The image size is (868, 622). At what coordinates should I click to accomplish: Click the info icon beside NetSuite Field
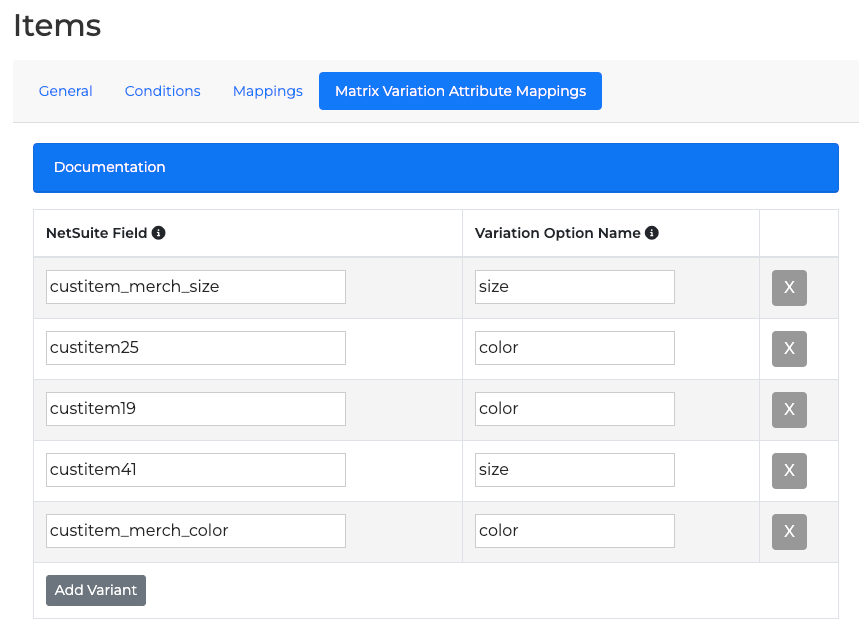pos(158,233)
